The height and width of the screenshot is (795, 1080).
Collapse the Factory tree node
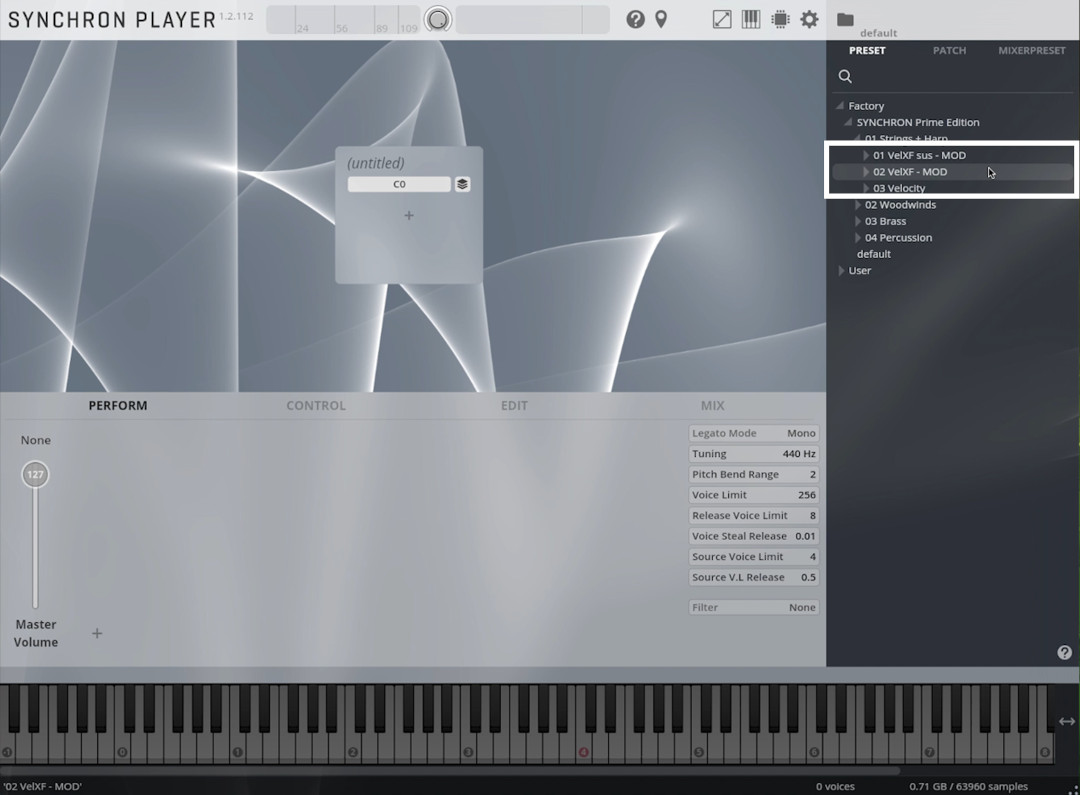pyautogui.click(x=840, y=105)
